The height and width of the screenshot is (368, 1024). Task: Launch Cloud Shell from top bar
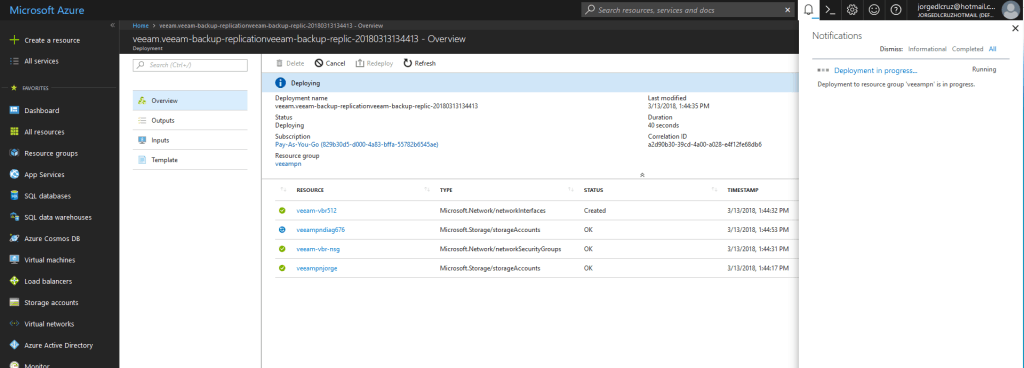(830, 10)
